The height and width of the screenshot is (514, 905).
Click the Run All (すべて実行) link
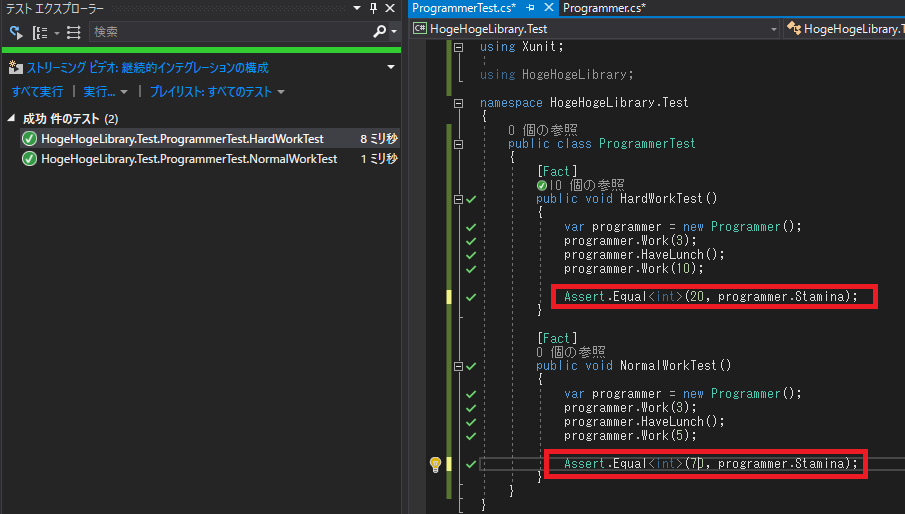[38, 92]
